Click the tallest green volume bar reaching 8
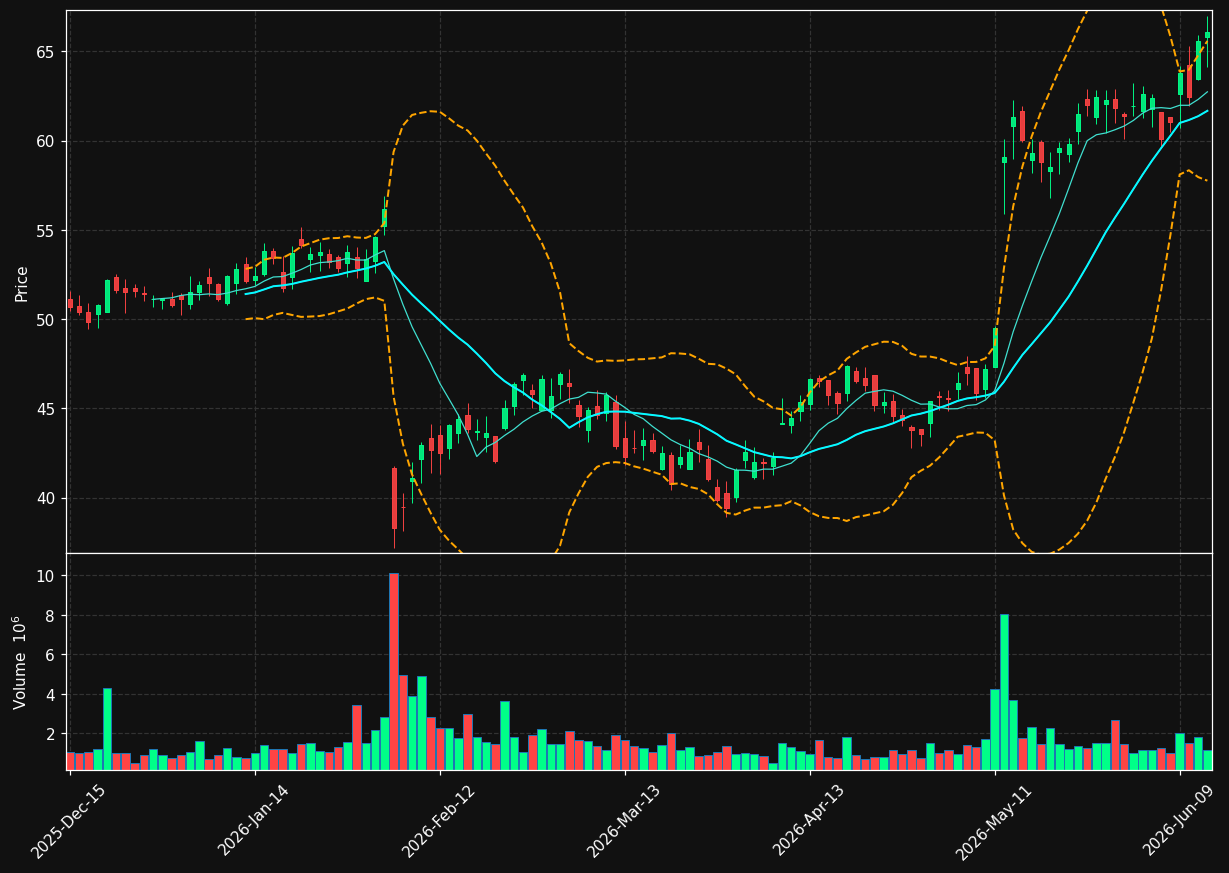This screenshot has height=873, width=1229. point(1004,692)
